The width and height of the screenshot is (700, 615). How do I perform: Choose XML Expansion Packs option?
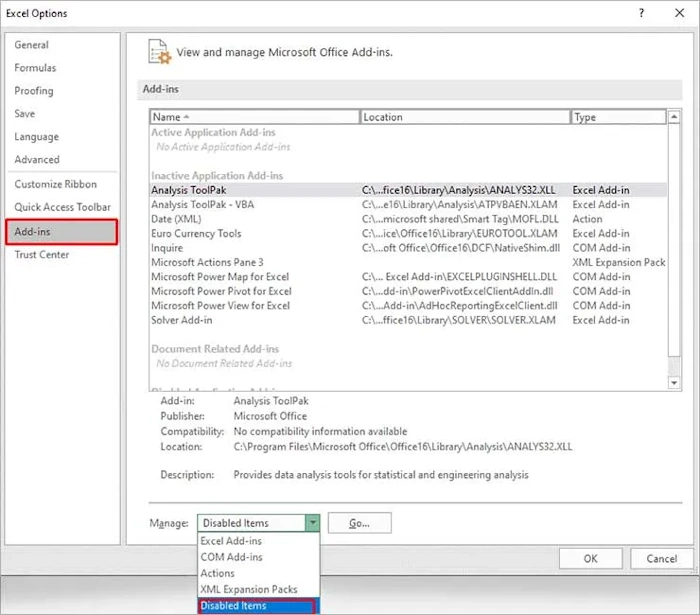(x=258, y=589)
